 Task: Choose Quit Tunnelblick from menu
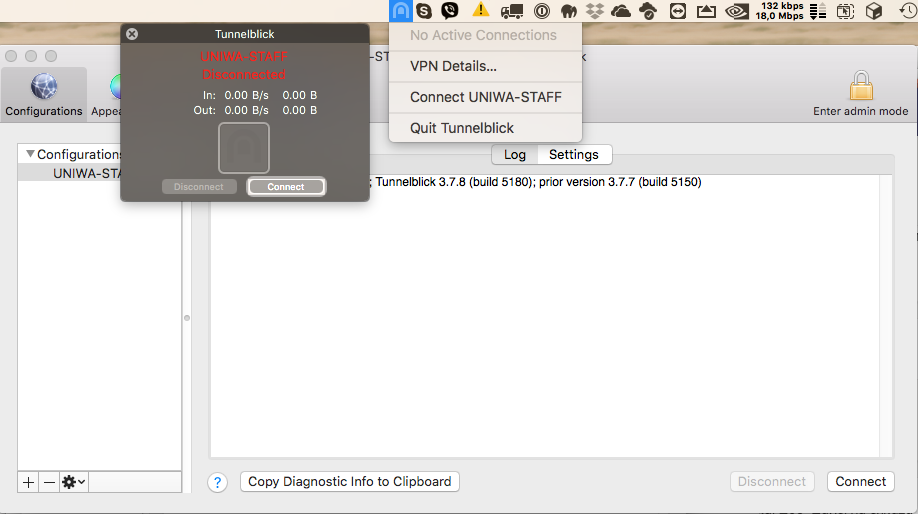coord(485,128)
